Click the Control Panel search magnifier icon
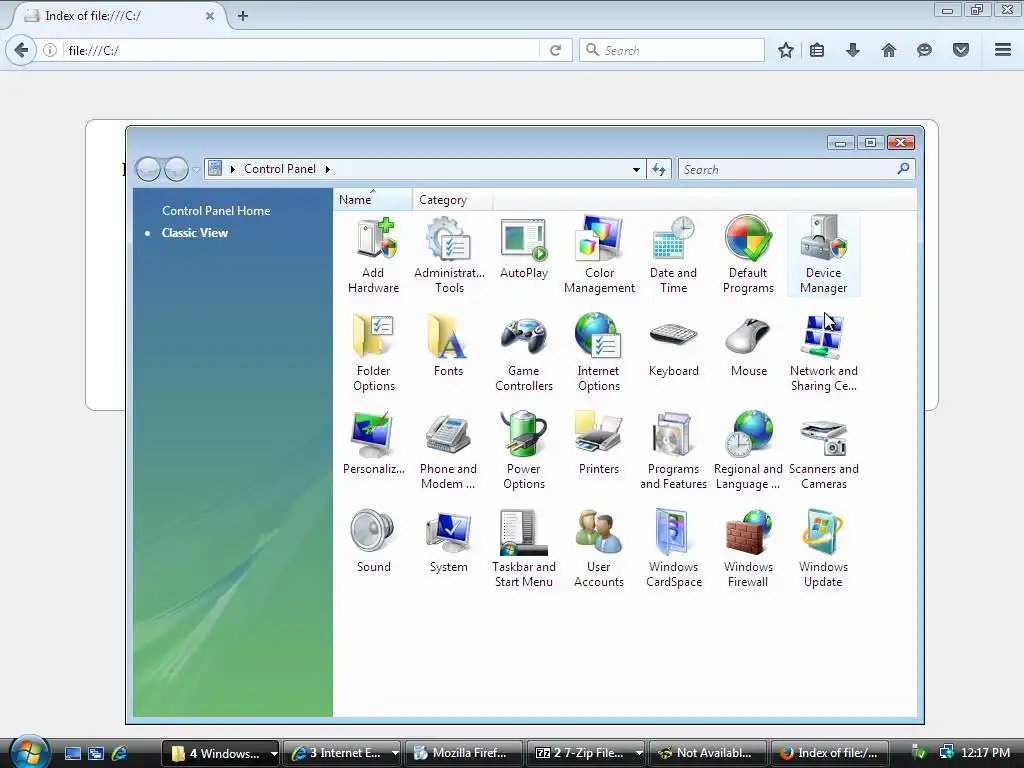Viewport: 1024px width, 768px height. pos(904,169)
